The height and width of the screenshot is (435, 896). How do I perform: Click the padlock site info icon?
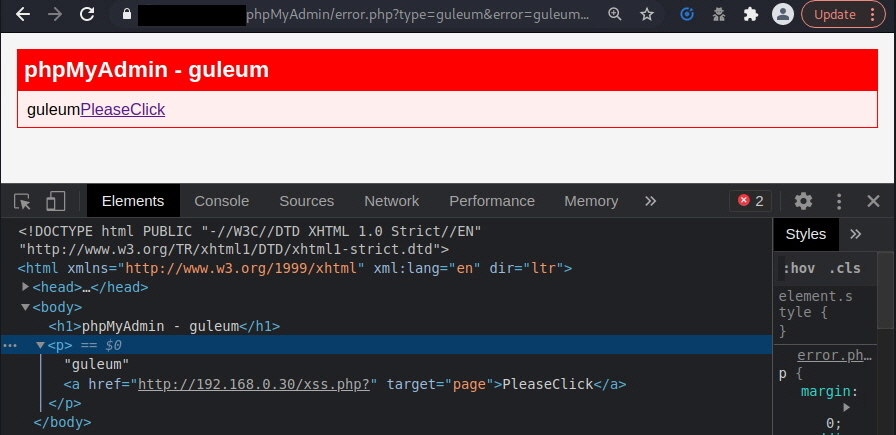tap(127, 14)
